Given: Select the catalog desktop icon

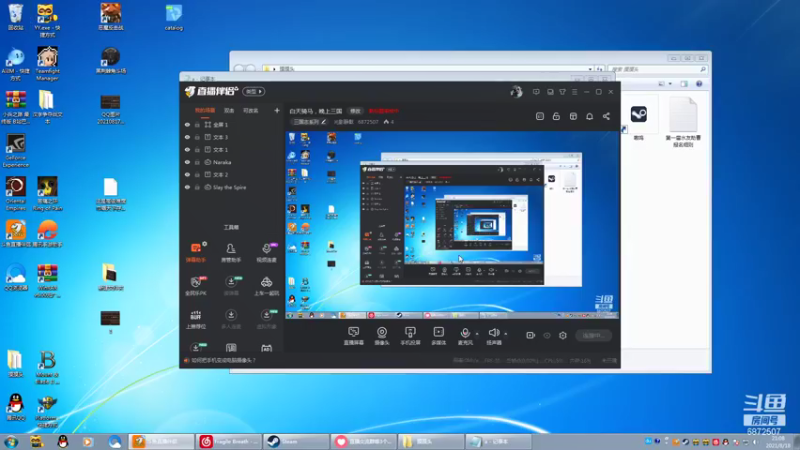Looking at the screenshot, I should (x=173, y=18).
